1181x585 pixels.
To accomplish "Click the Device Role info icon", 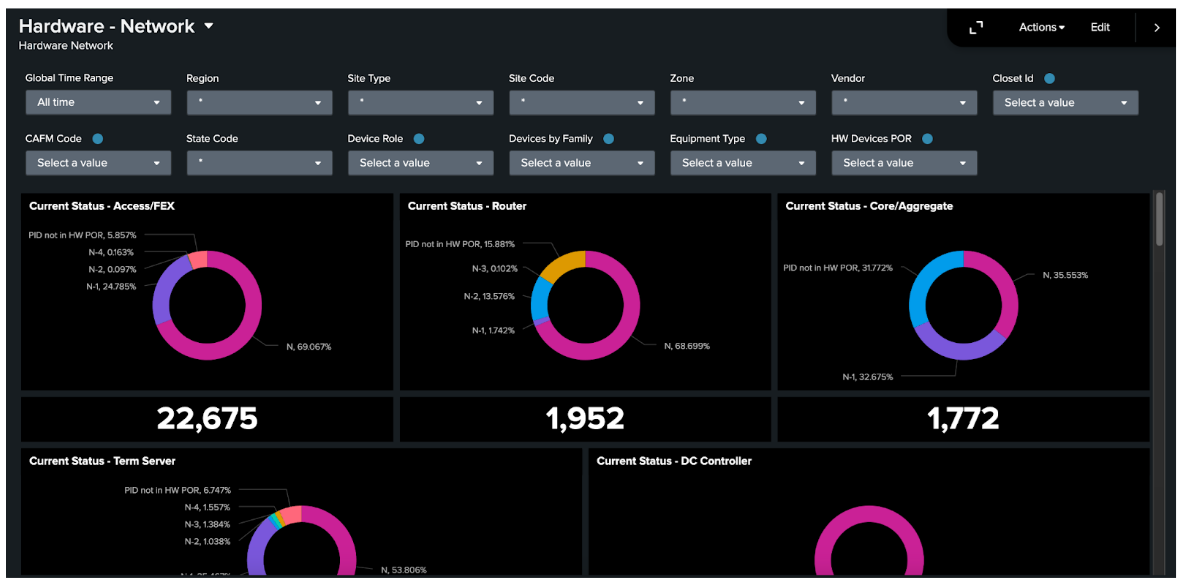I will 421,138.
